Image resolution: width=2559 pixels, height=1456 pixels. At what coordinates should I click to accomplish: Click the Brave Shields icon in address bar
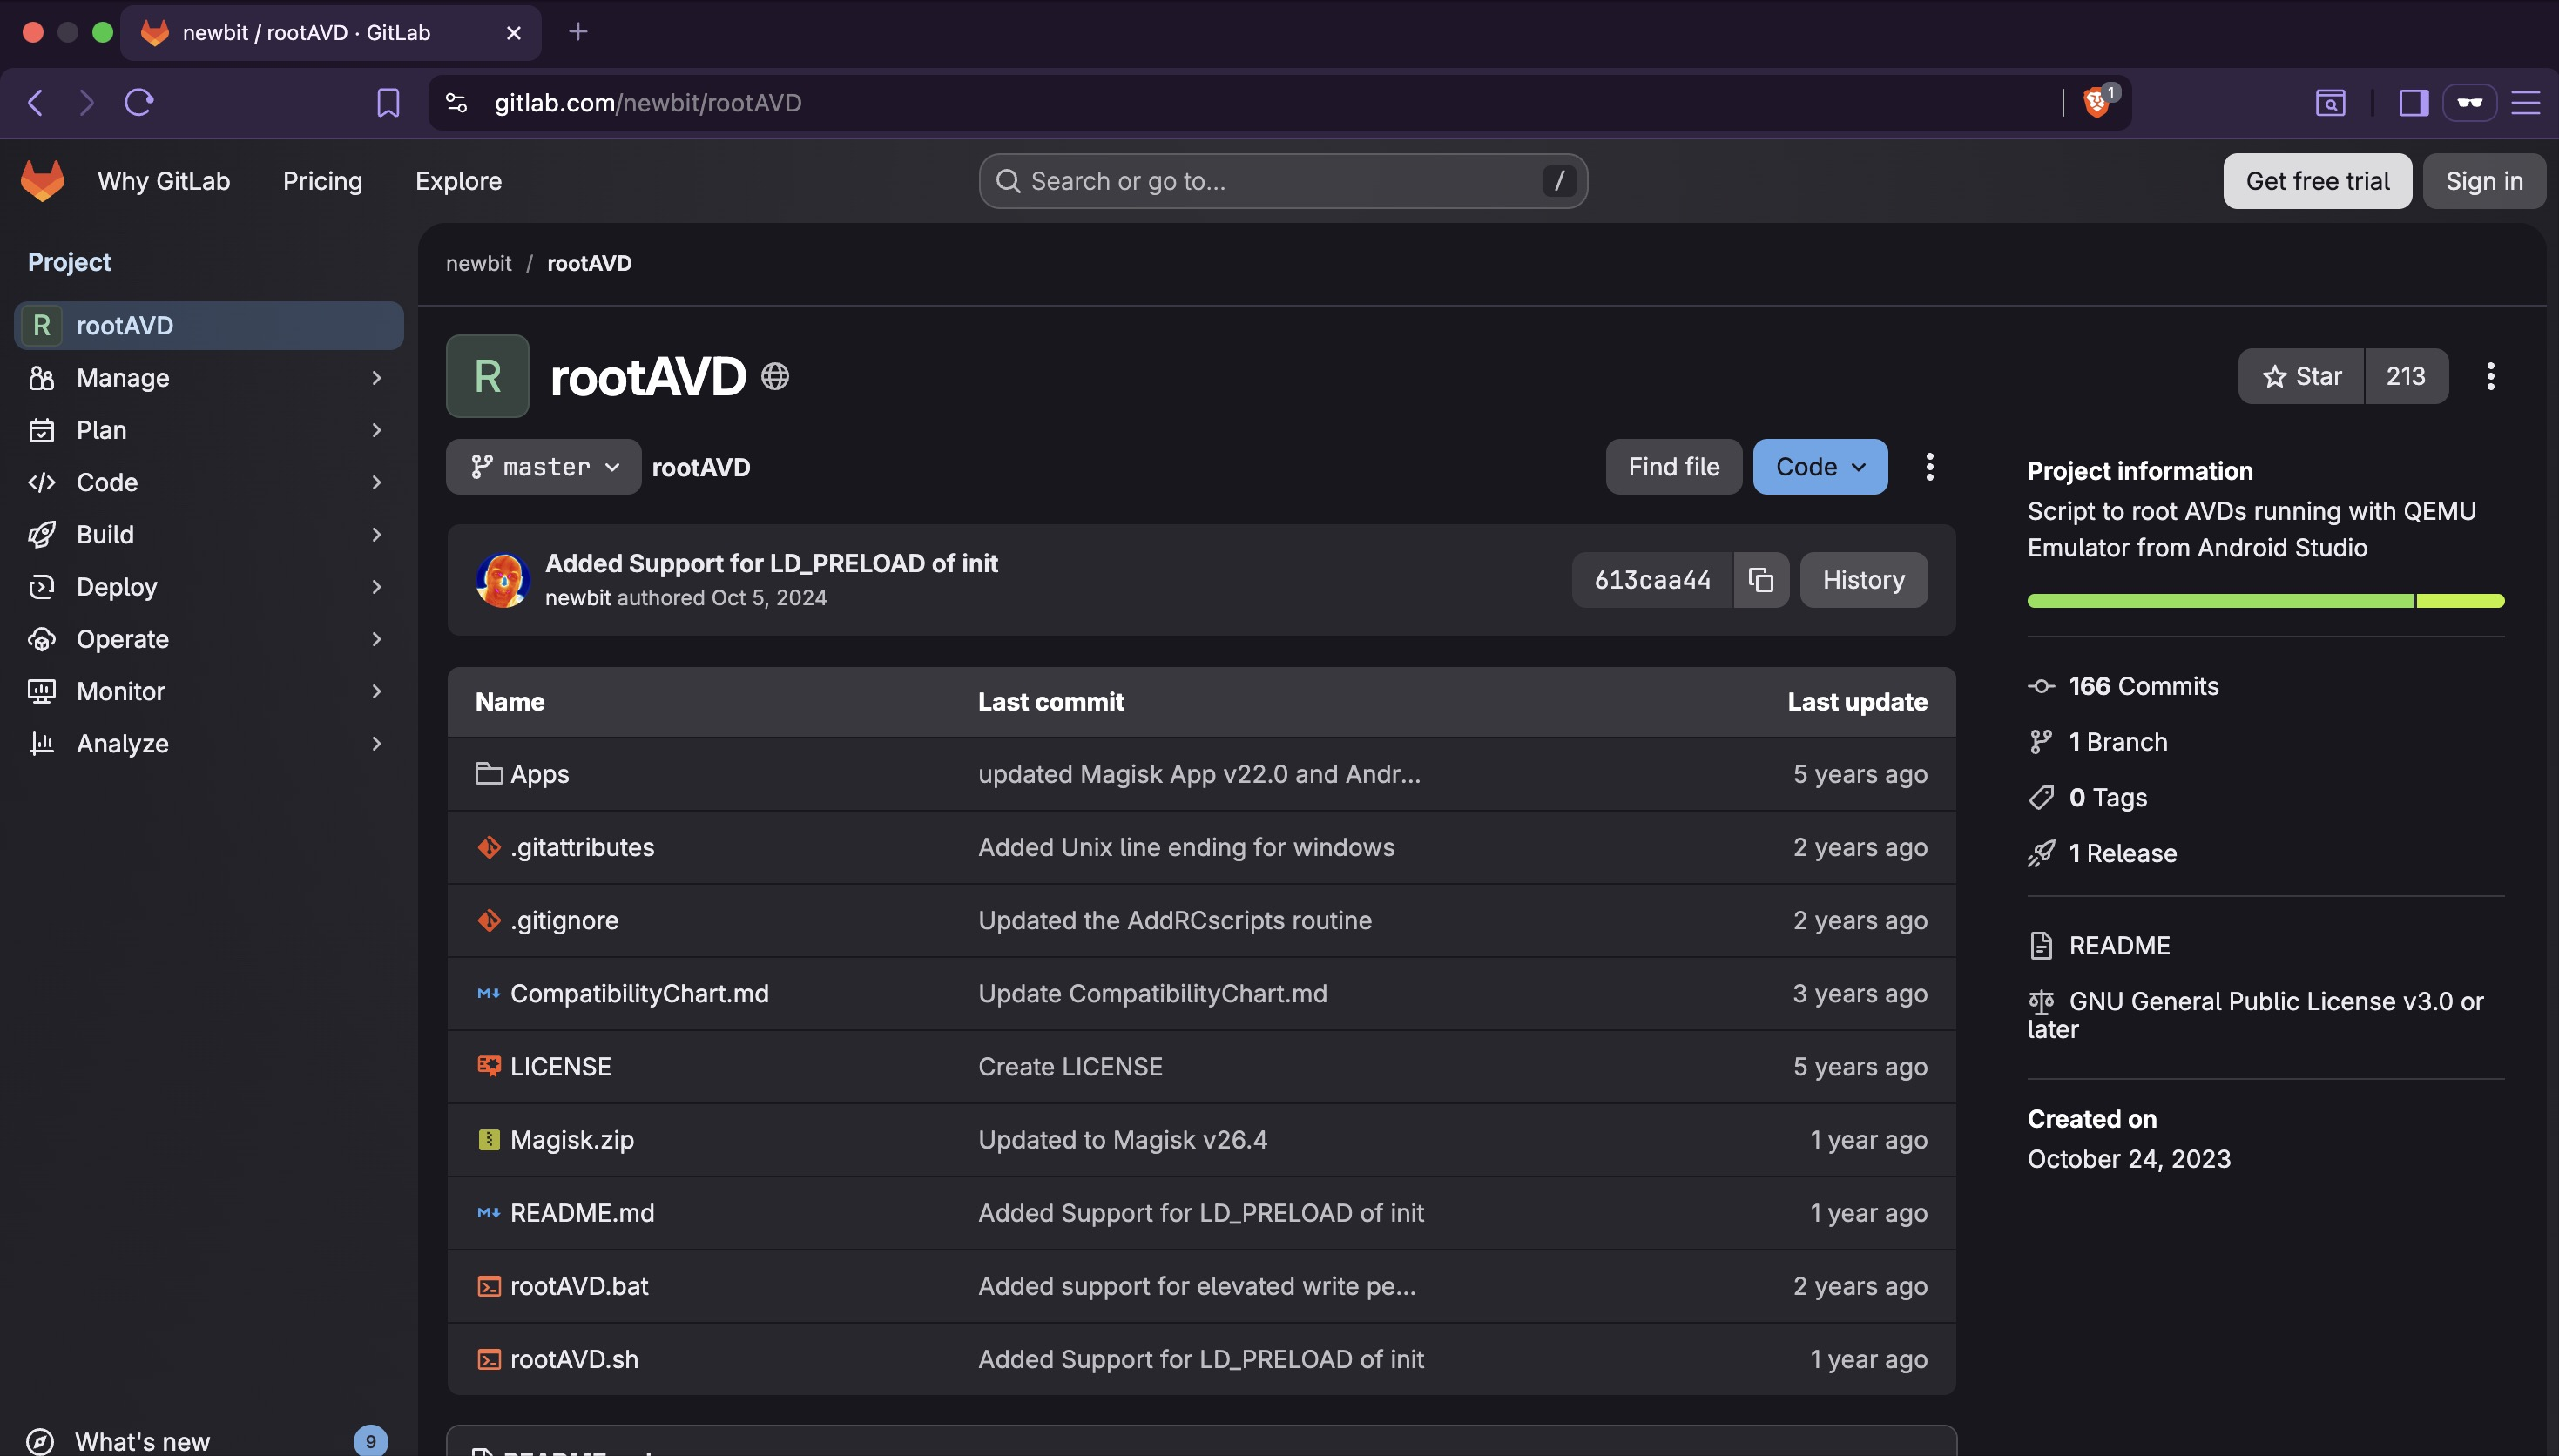coord(2097,102)
